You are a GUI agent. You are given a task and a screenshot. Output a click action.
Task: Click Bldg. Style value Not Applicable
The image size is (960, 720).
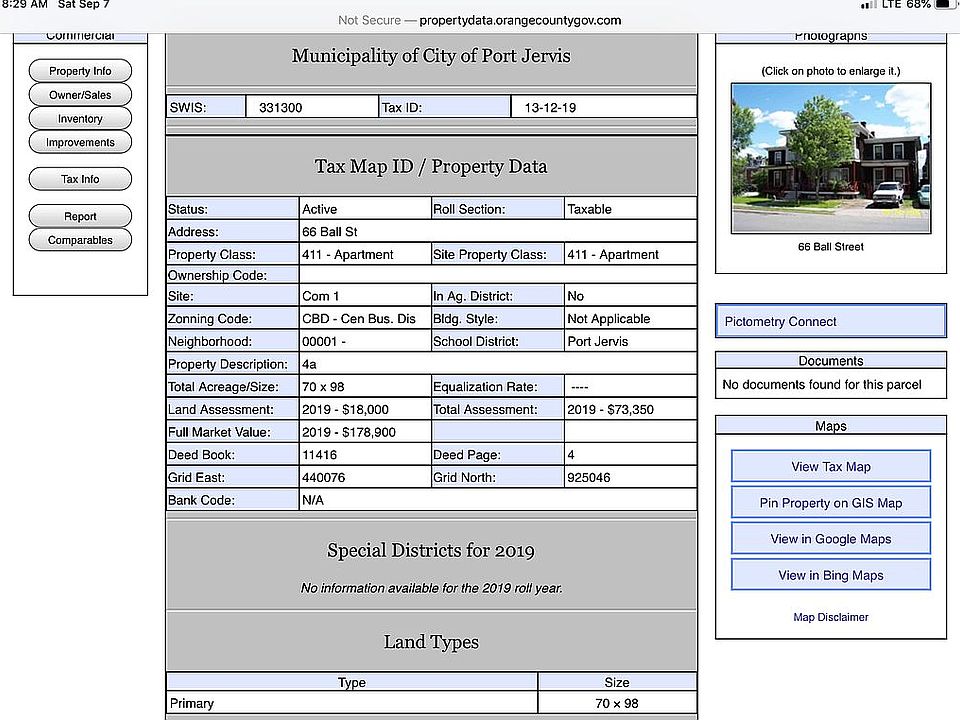(x=609, y=318)
